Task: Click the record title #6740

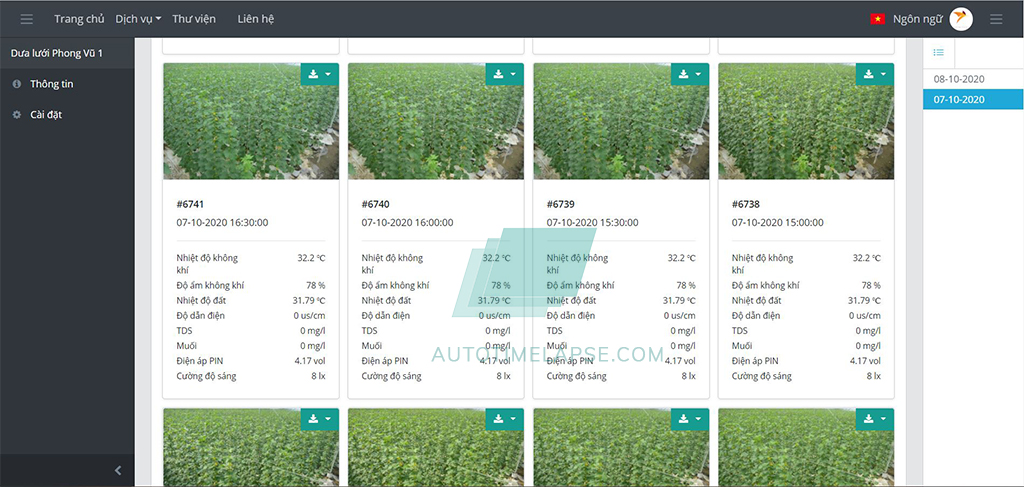Action: (376, 204)
